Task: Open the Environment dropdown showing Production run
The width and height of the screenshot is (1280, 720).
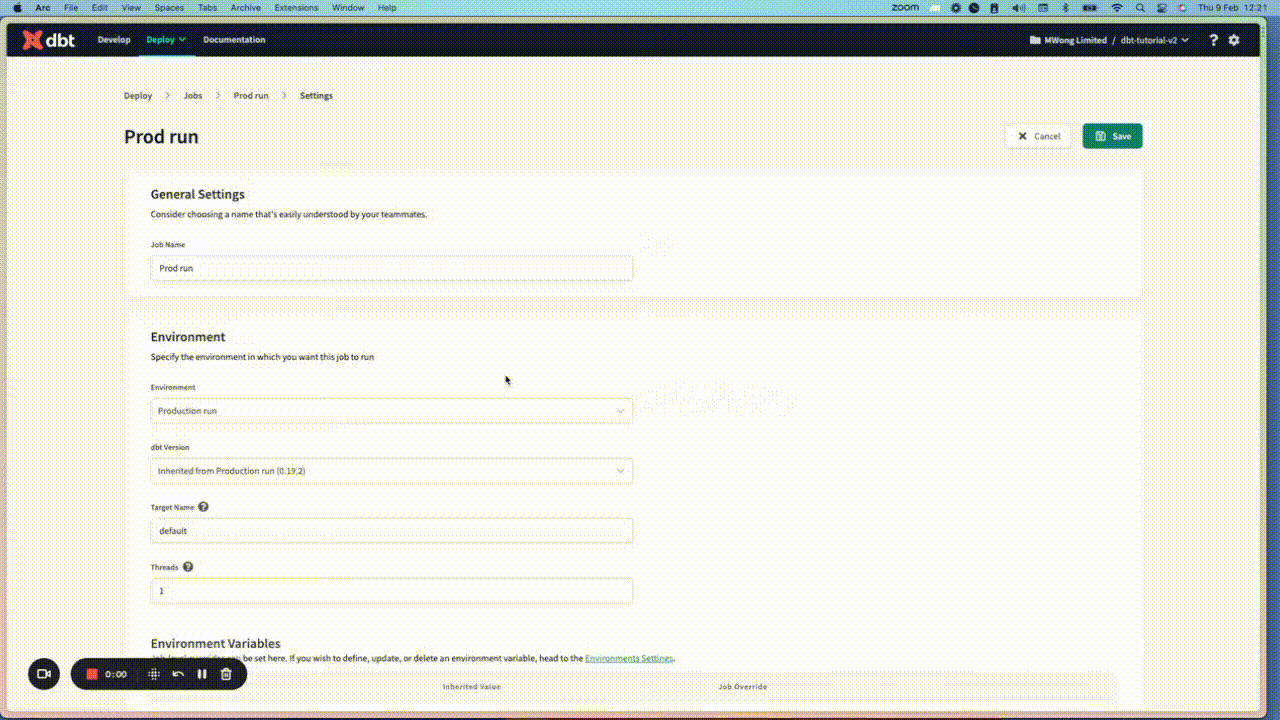Action: coord(390,410)
